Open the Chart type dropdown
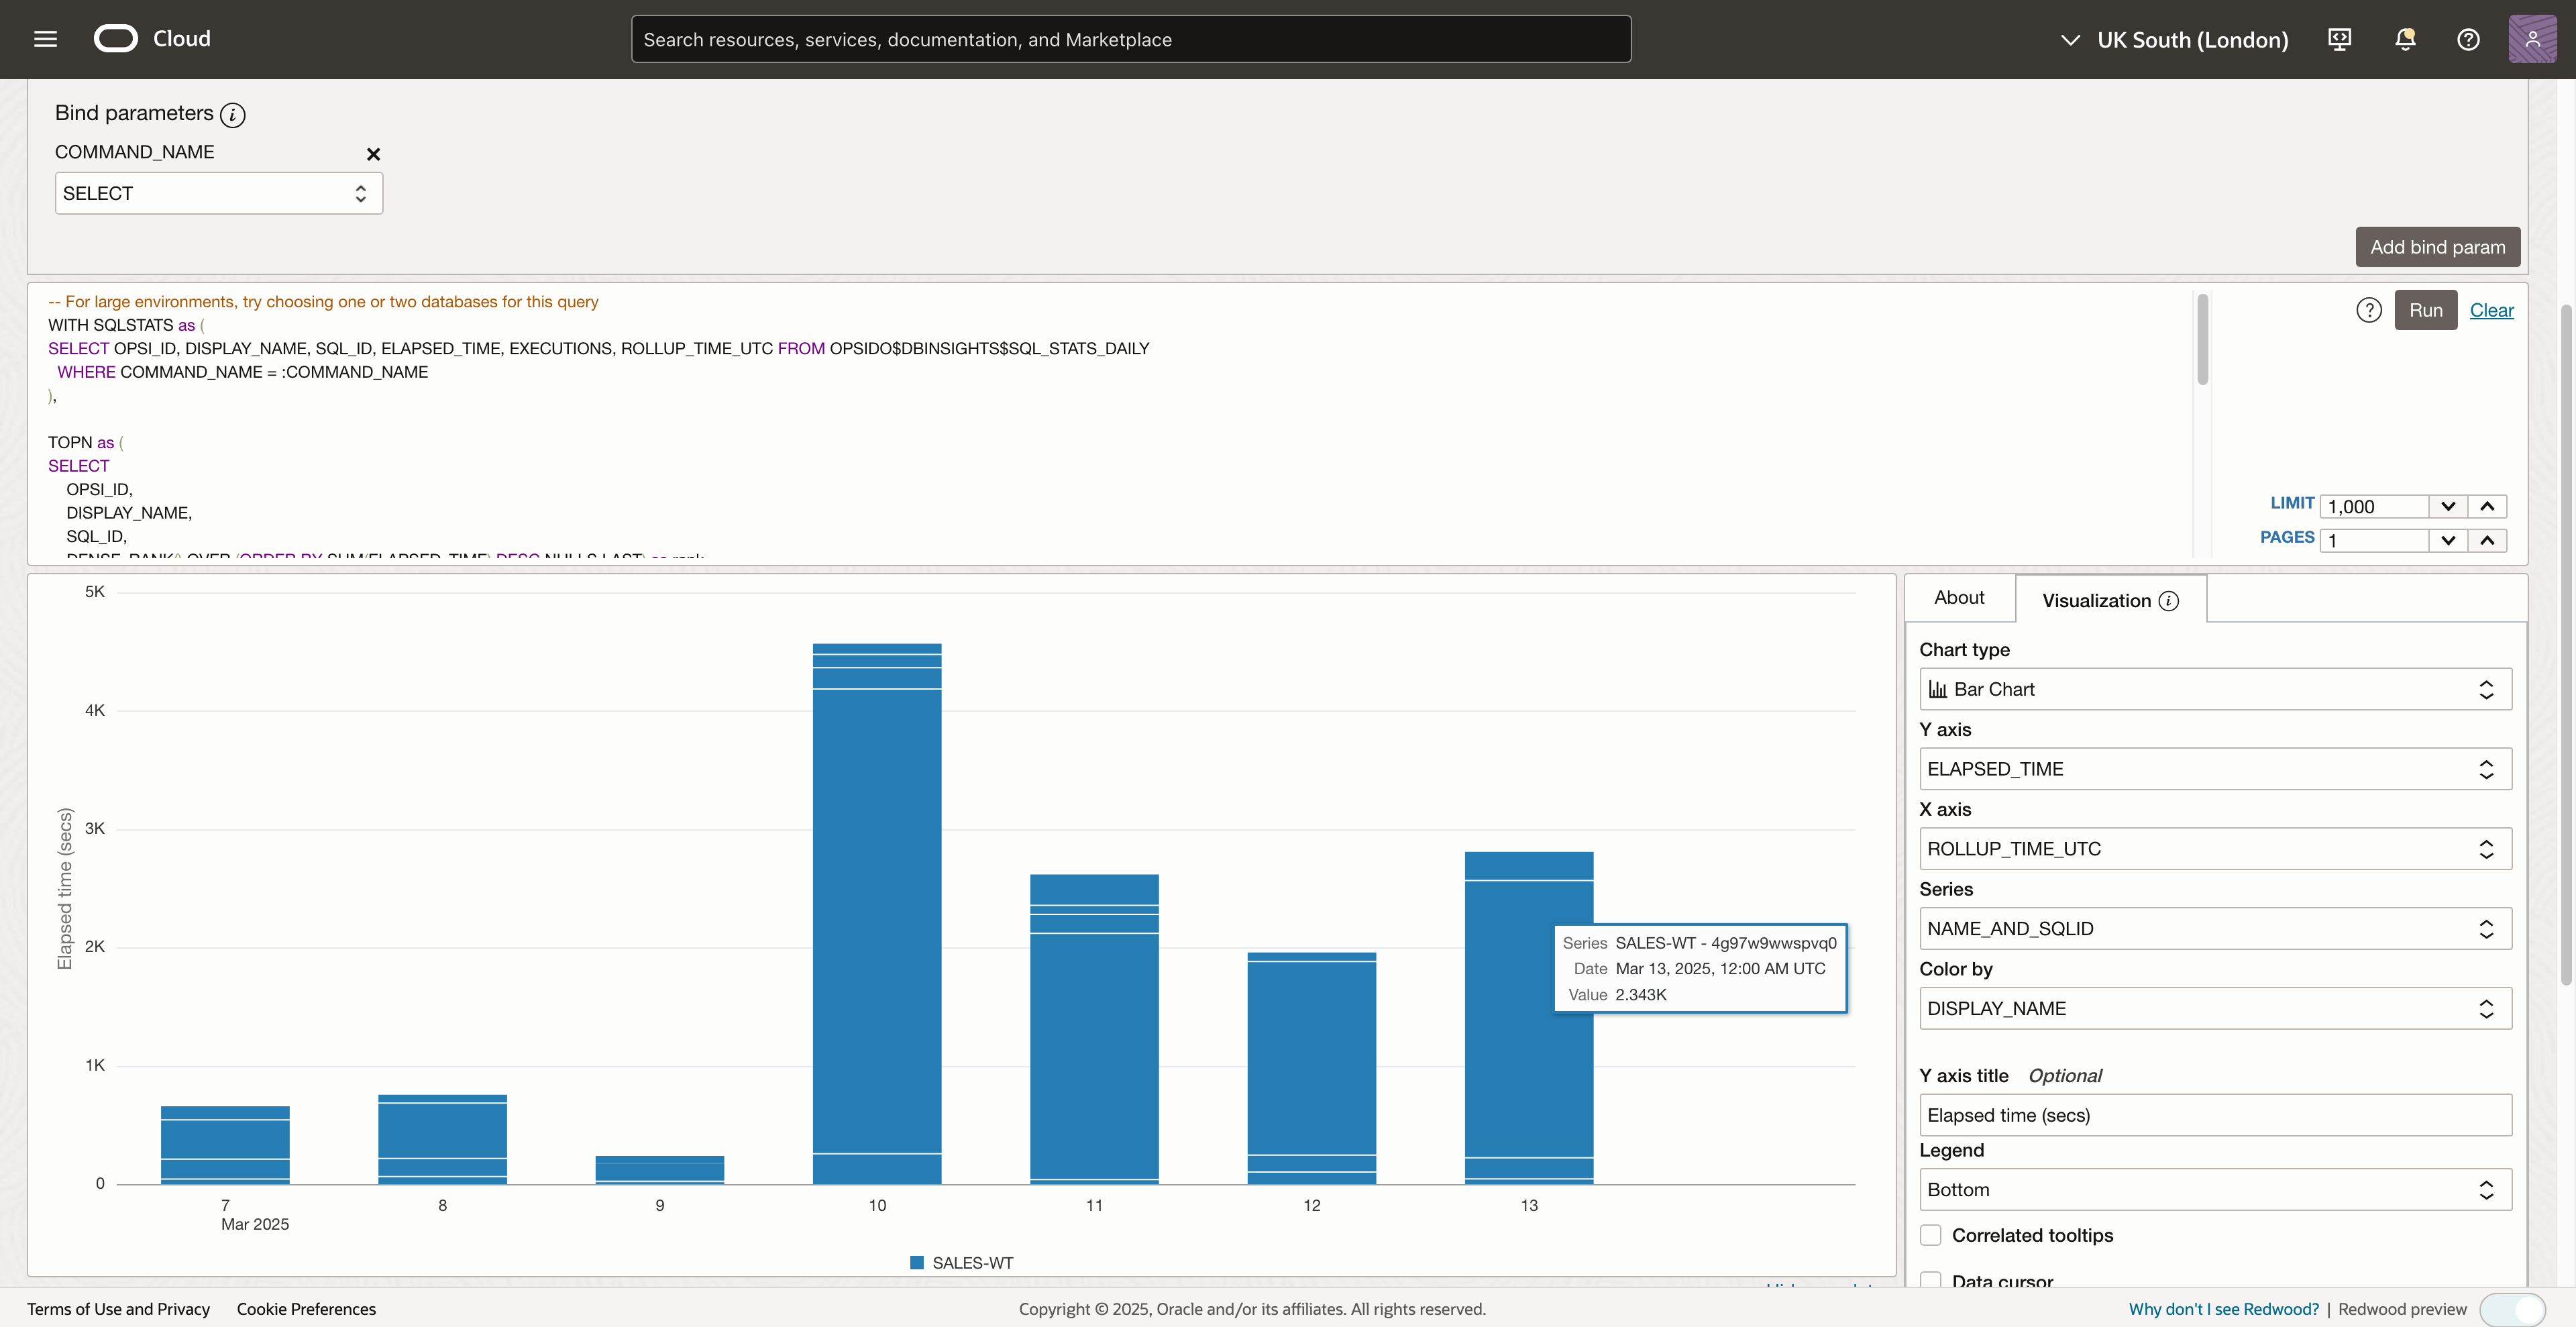2576x1327 pixels. [x=2215, y=689]
